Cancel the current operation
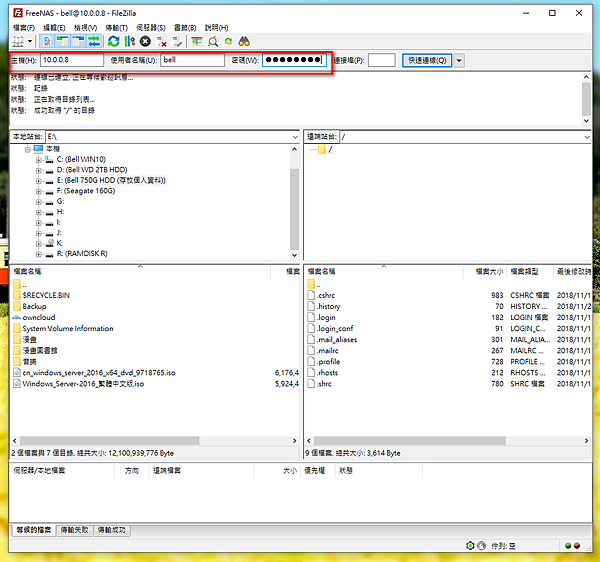The height and width of the screenshot is (562, 600). [145, 41]
